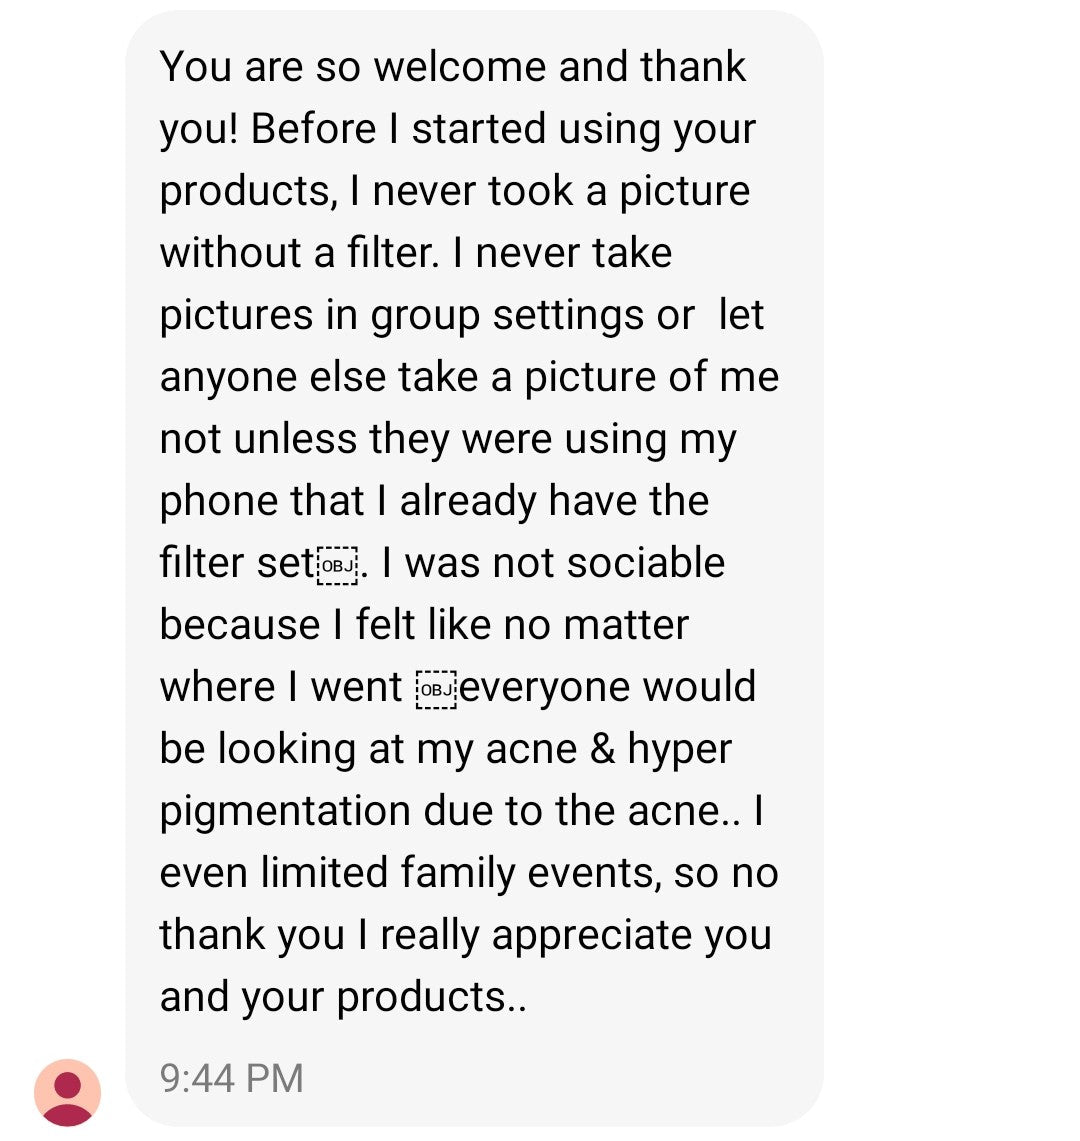1080x1141 pixels.
Task: Click the OBJ placeholder before 'everyone'
Action: pos(436,689)
